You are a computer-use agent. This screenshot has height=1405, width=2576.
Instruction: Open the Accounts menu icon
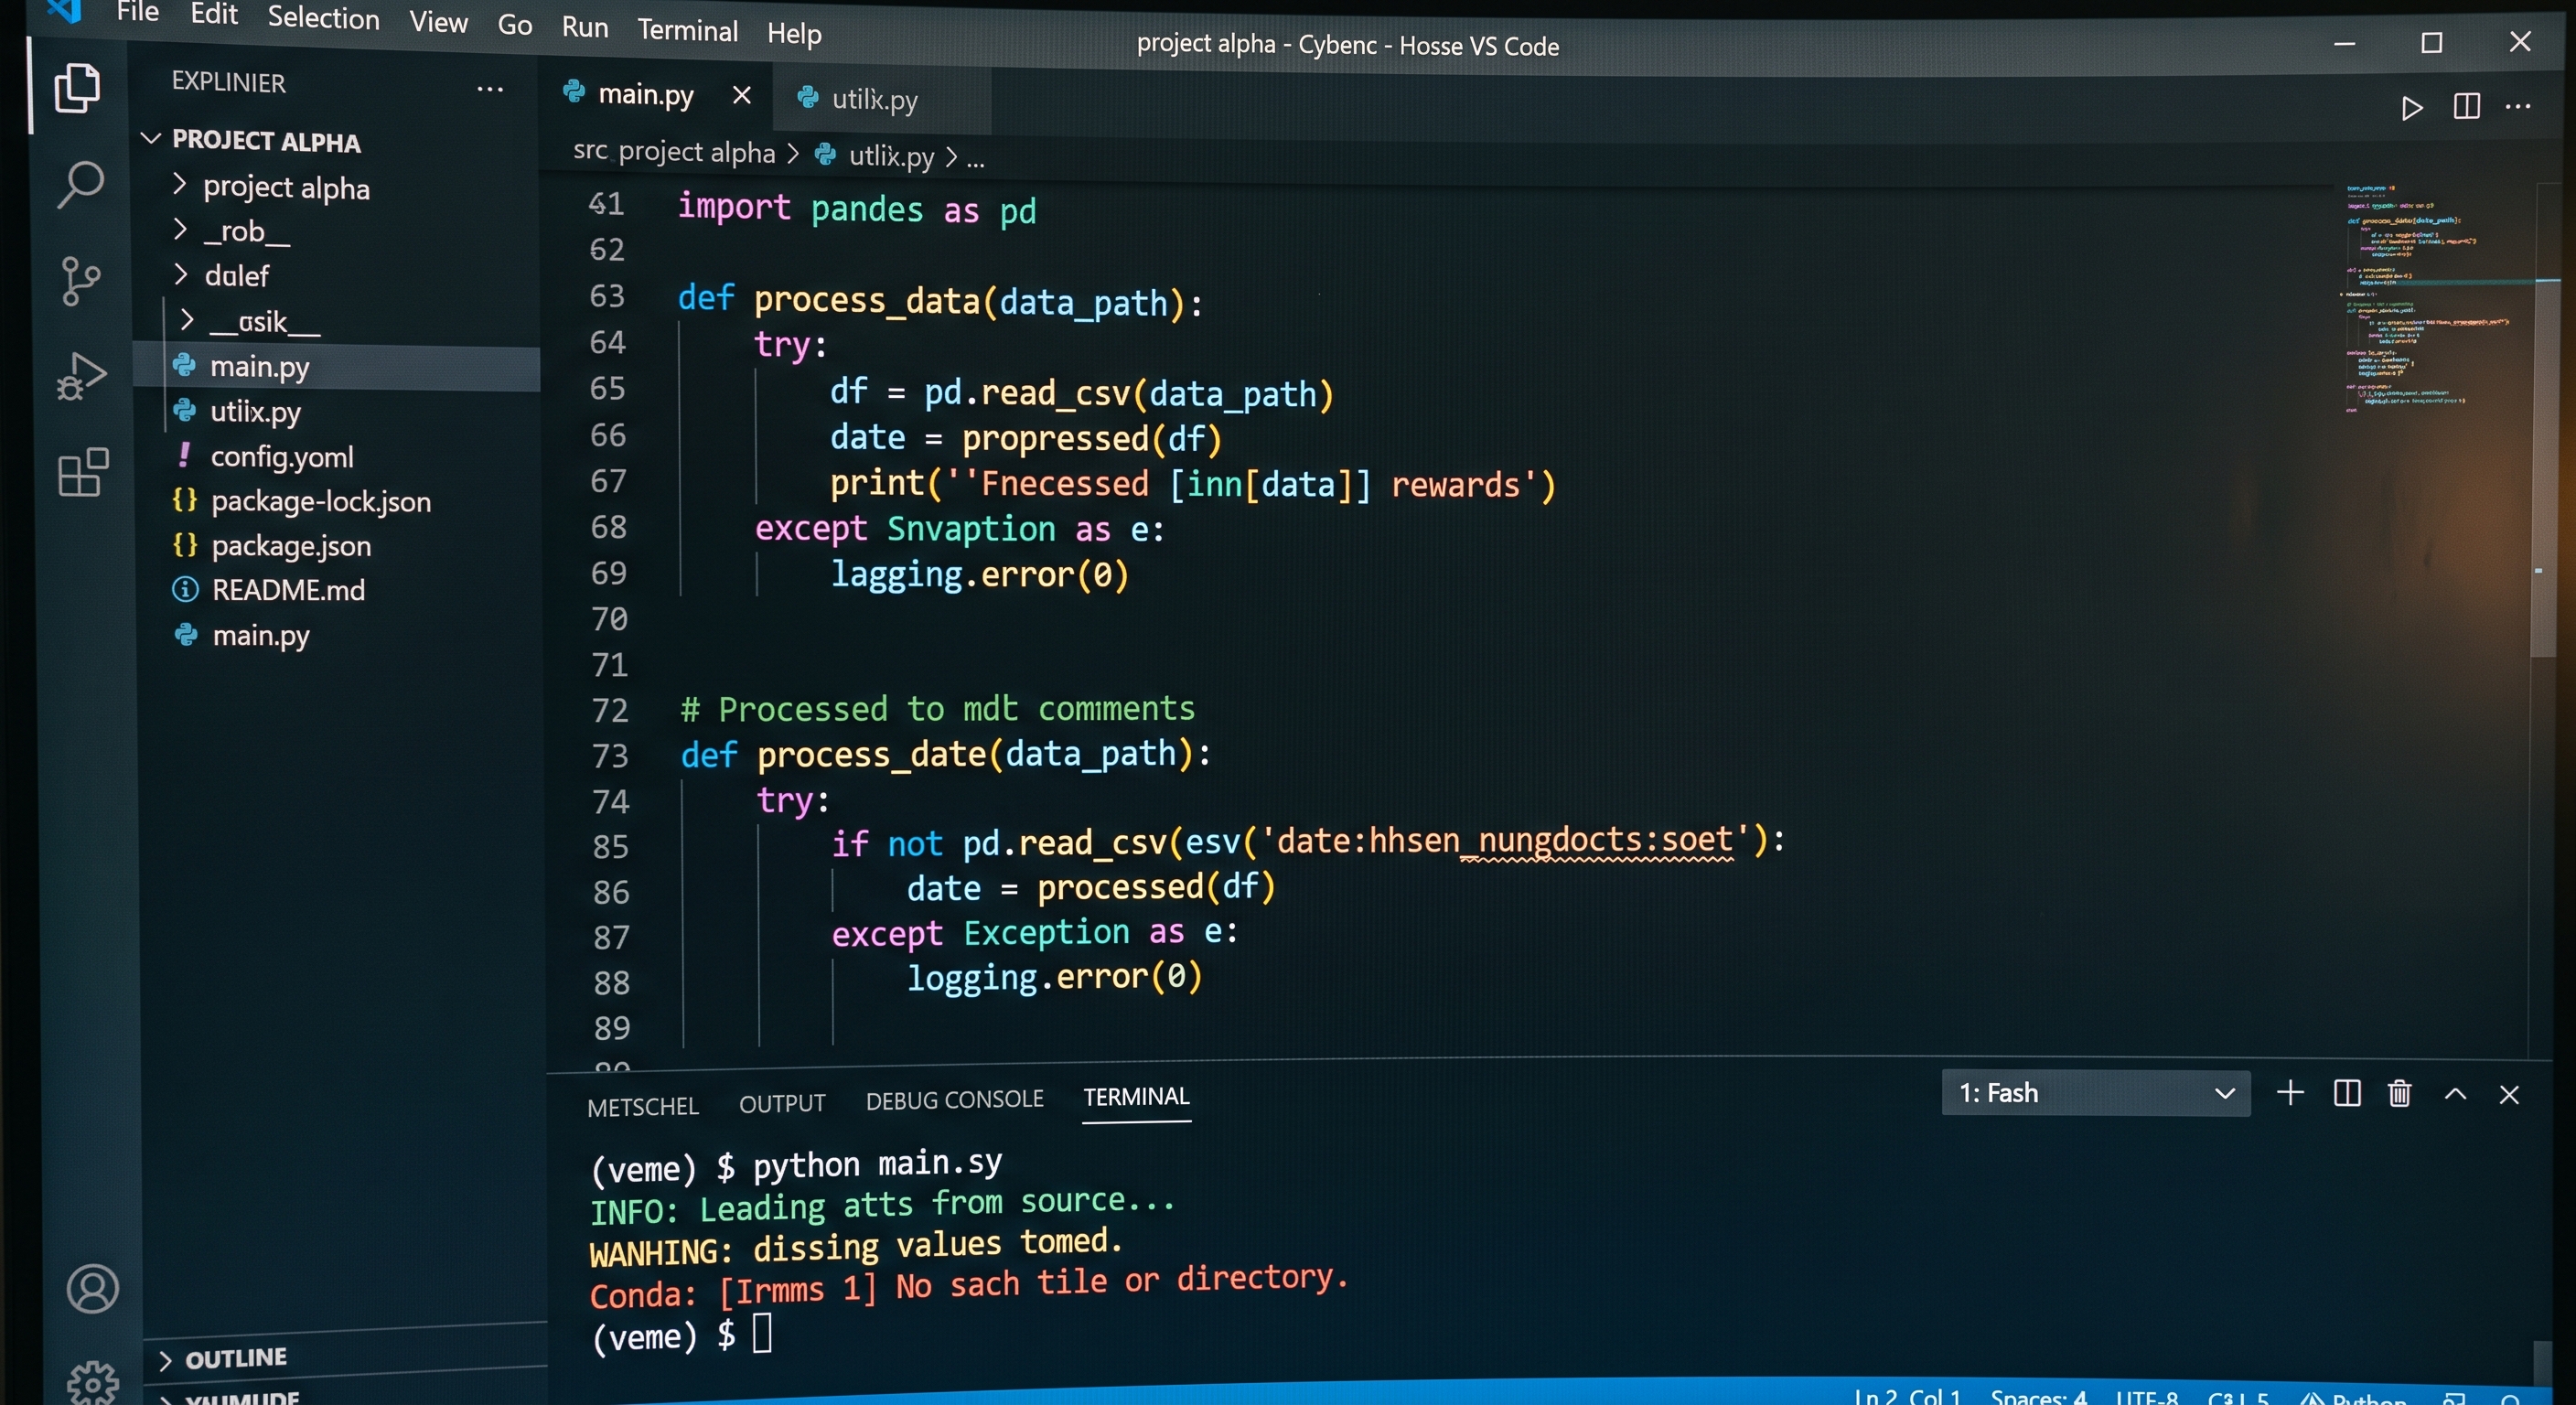tap(92, 1288)
